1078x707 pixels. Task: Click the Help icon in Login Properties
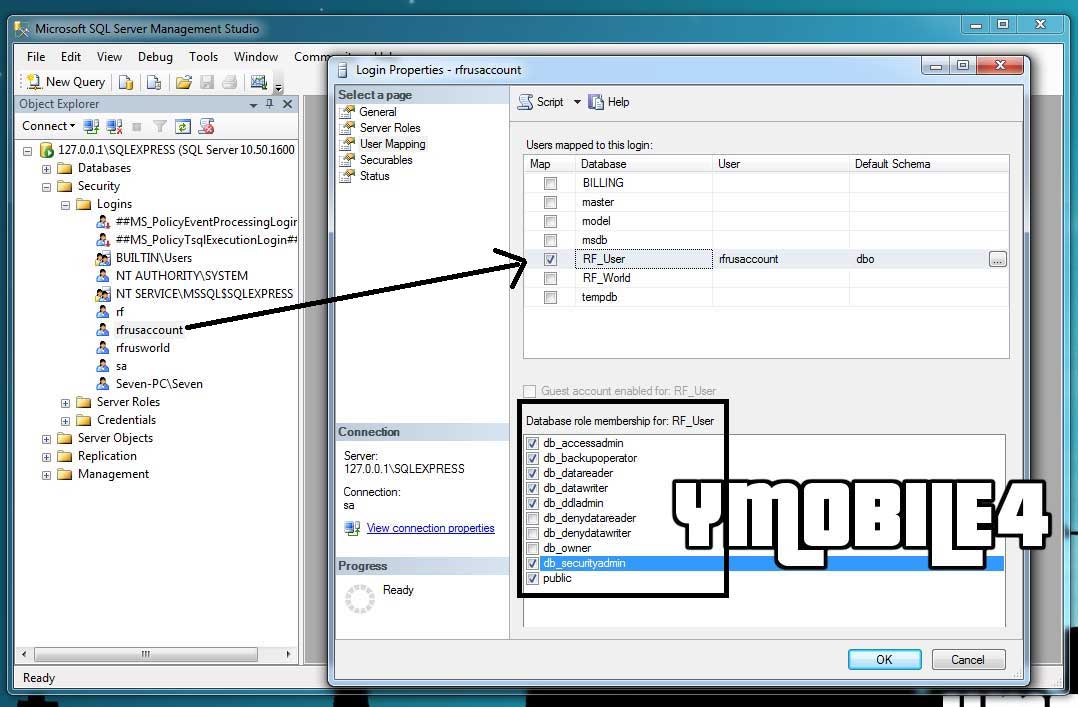click(595, 102)
